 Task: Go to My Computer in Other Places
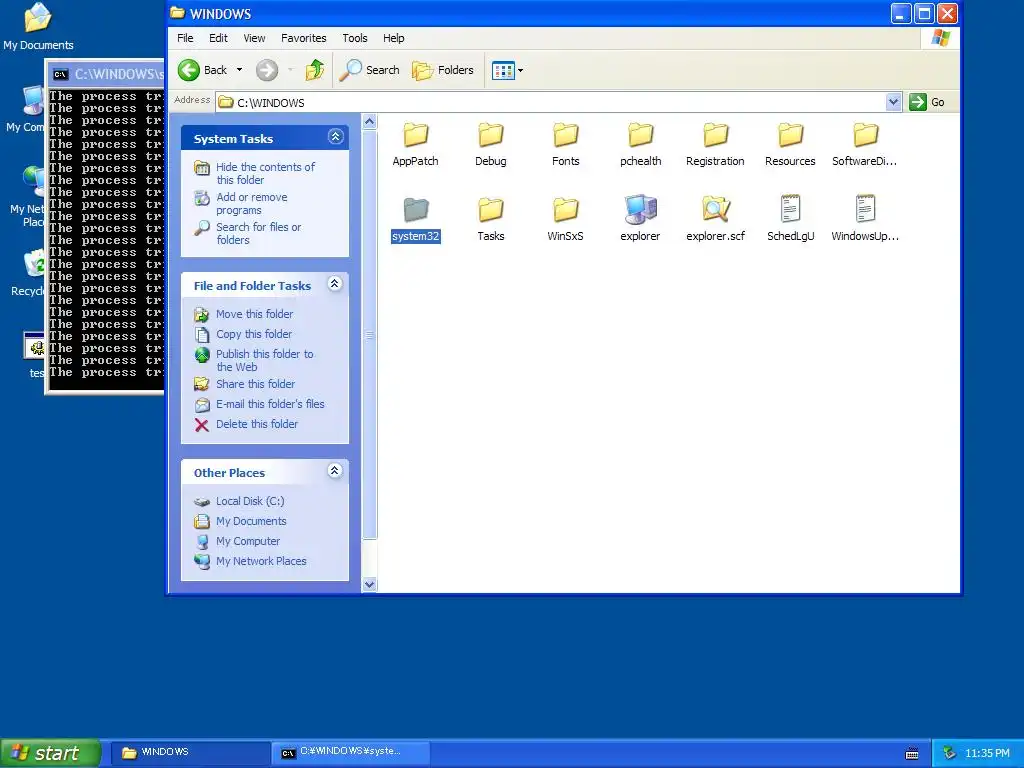point(248,541)
